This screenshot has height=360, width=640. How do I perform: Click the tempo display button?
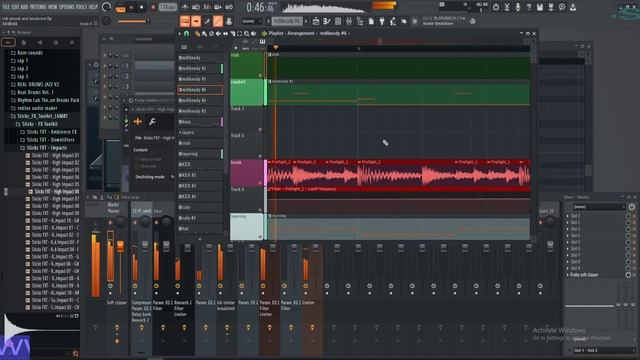tap(167, 7)
